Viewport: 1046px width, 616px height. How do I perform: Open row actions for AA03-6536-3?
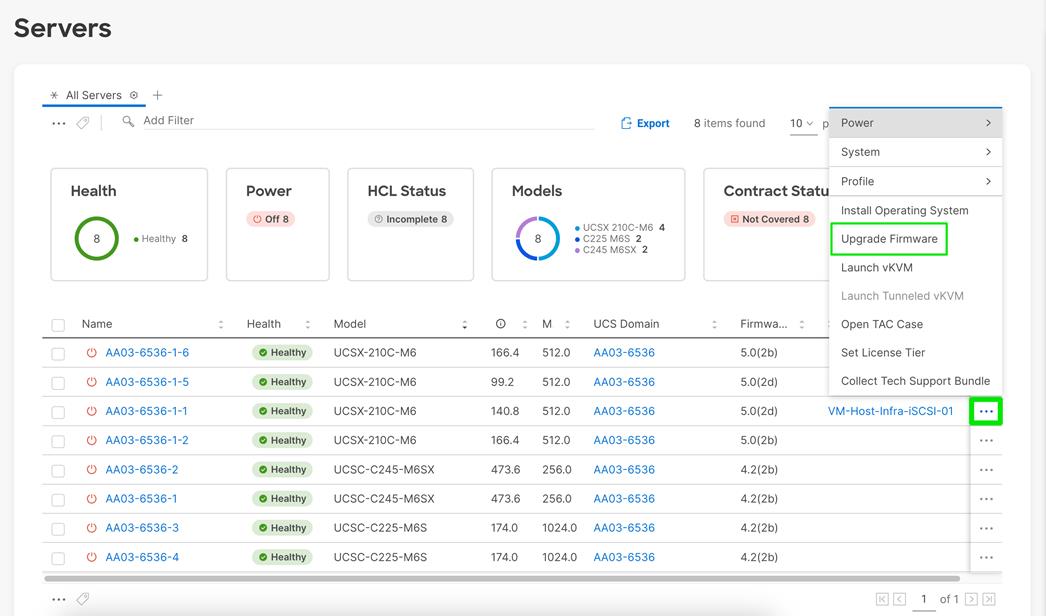pyautogui.click(x=986, y=529)
